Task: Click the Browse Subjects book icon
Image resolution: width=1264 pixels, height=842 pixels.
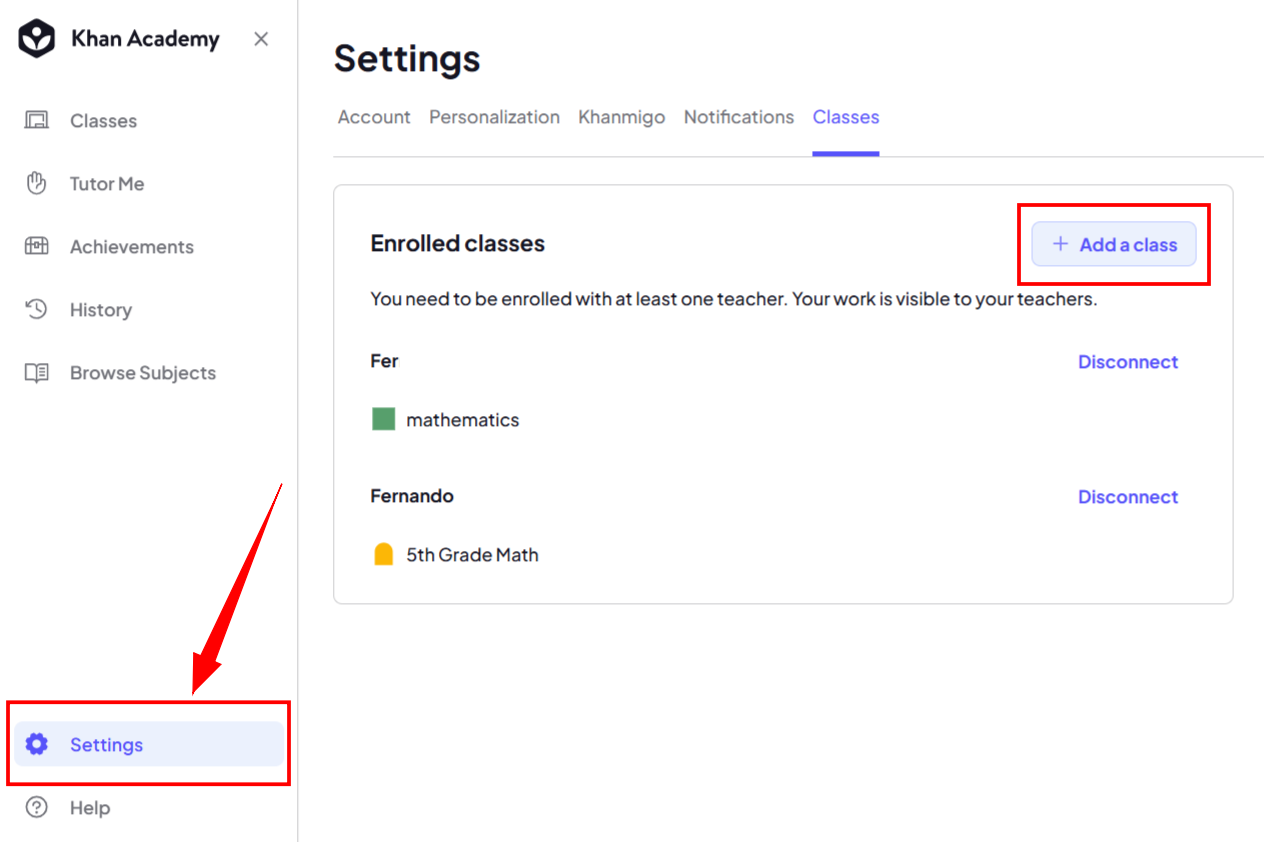Action: click(37, 373)
